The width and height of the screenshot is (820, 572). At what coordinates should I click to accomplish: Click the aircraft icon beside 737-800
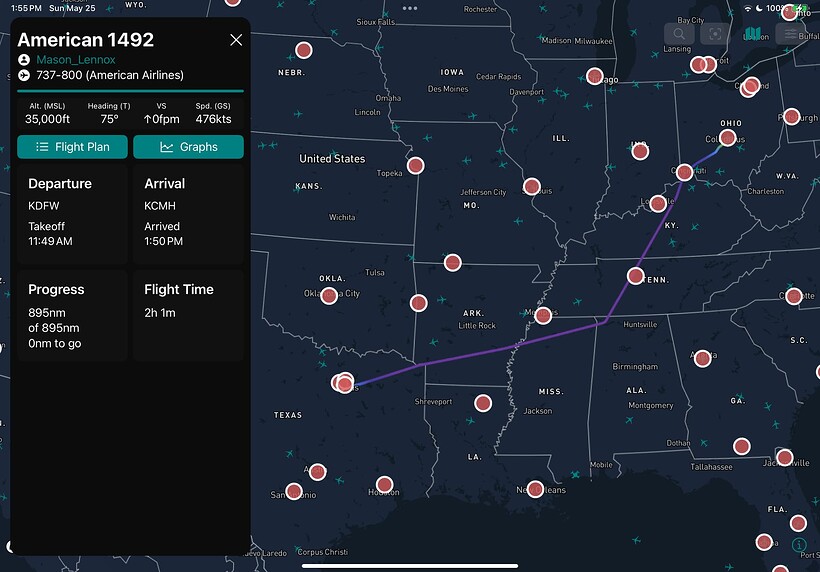[24, 75]
